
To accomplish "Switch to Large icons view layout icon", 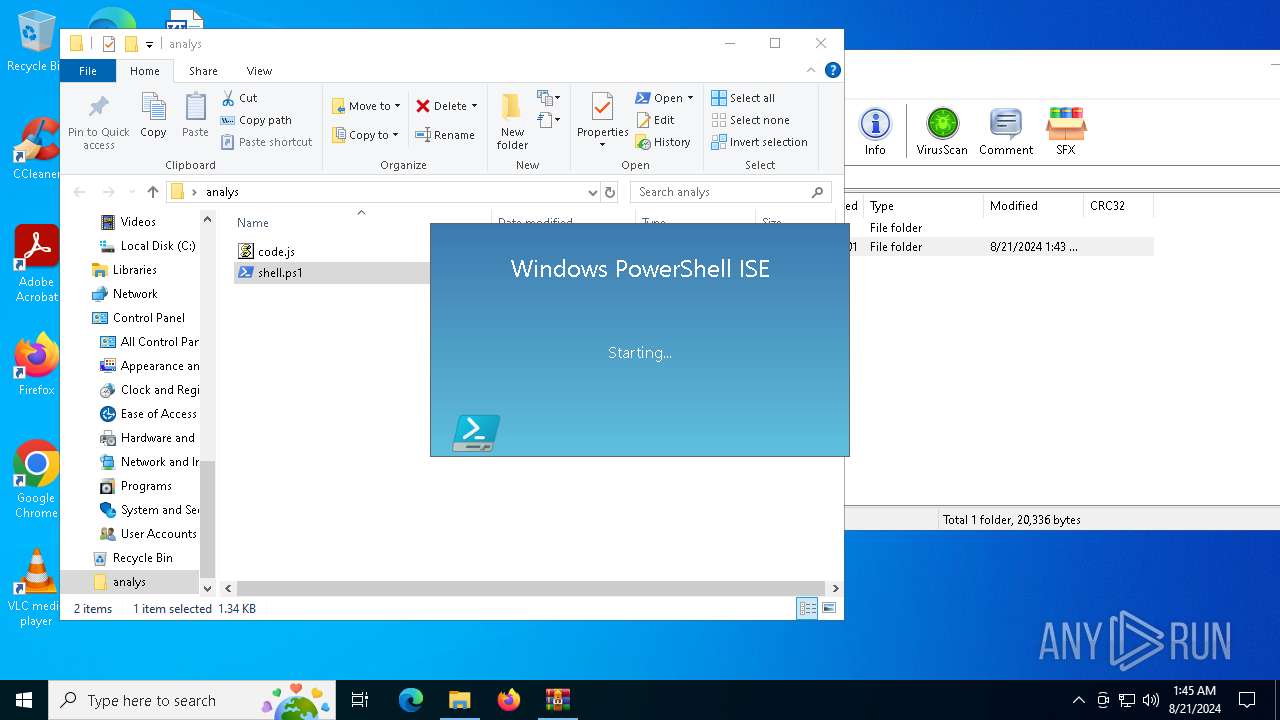I will pyautogui.click(x=828, y=608).
